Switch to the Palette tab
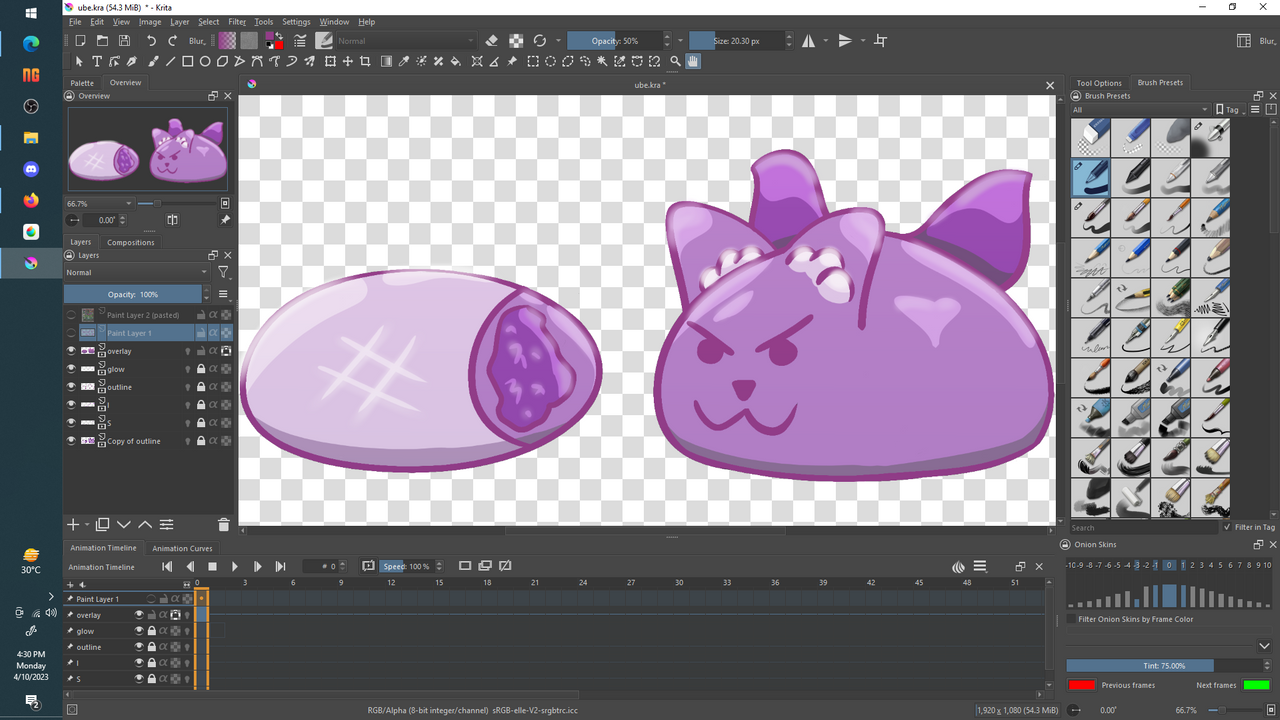The height and width of the screenshot is (720, 1280). click(82, 83)
